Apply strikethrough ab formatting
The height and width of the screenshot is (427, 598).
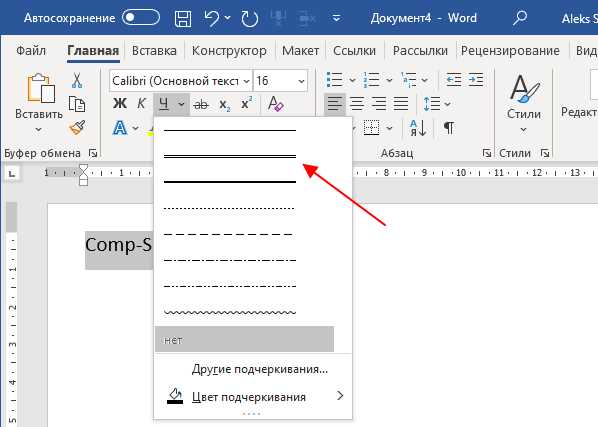click(x=201, y=104)
